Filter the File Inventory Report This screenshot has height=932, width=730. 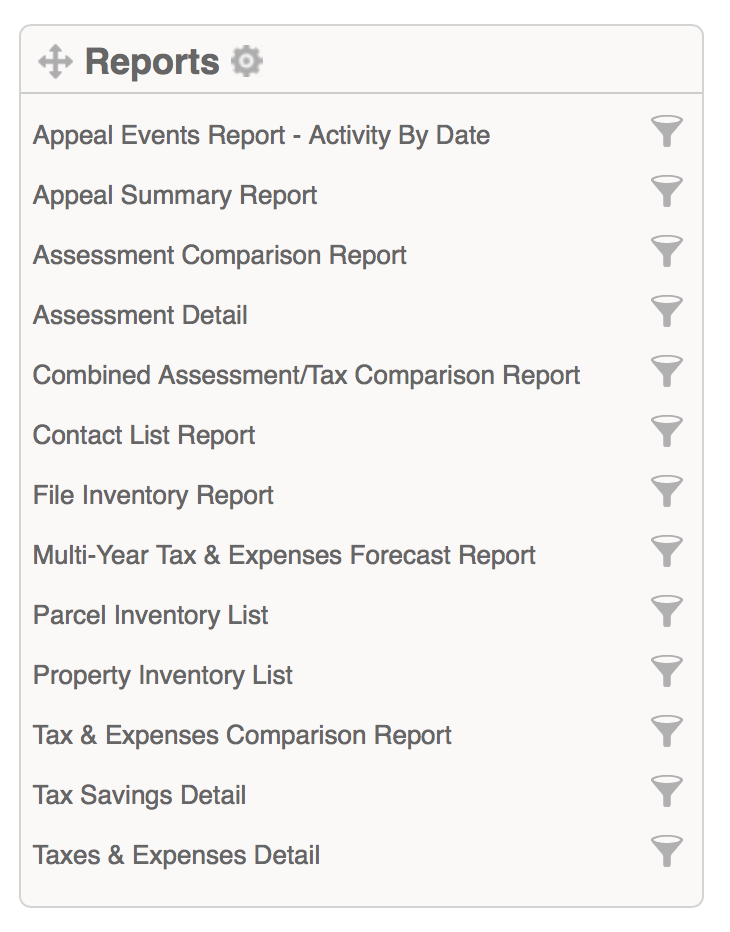pos(666,492)
